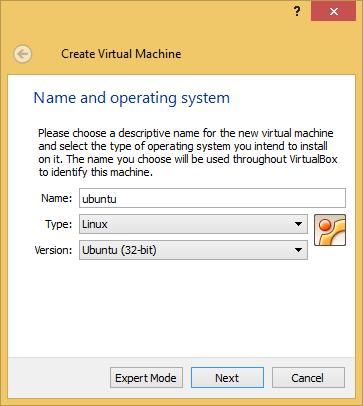
Task: Close the Create Virtual Machine dialog
Action: click(333, 12)
